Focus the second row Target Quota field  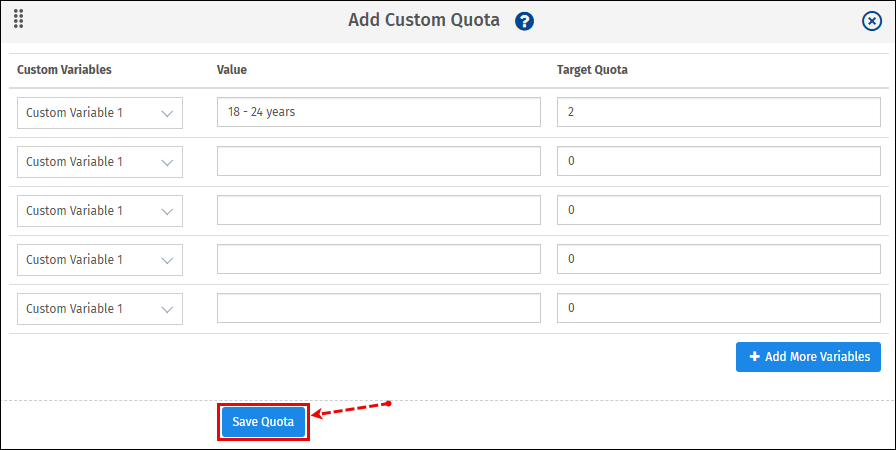(718, 162)
